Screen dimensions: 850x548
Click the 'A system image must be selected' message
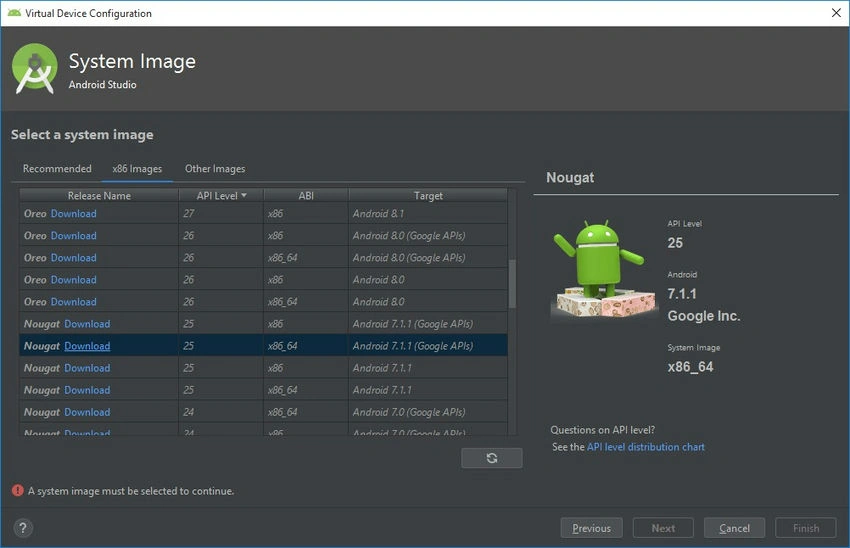(131, 491)
